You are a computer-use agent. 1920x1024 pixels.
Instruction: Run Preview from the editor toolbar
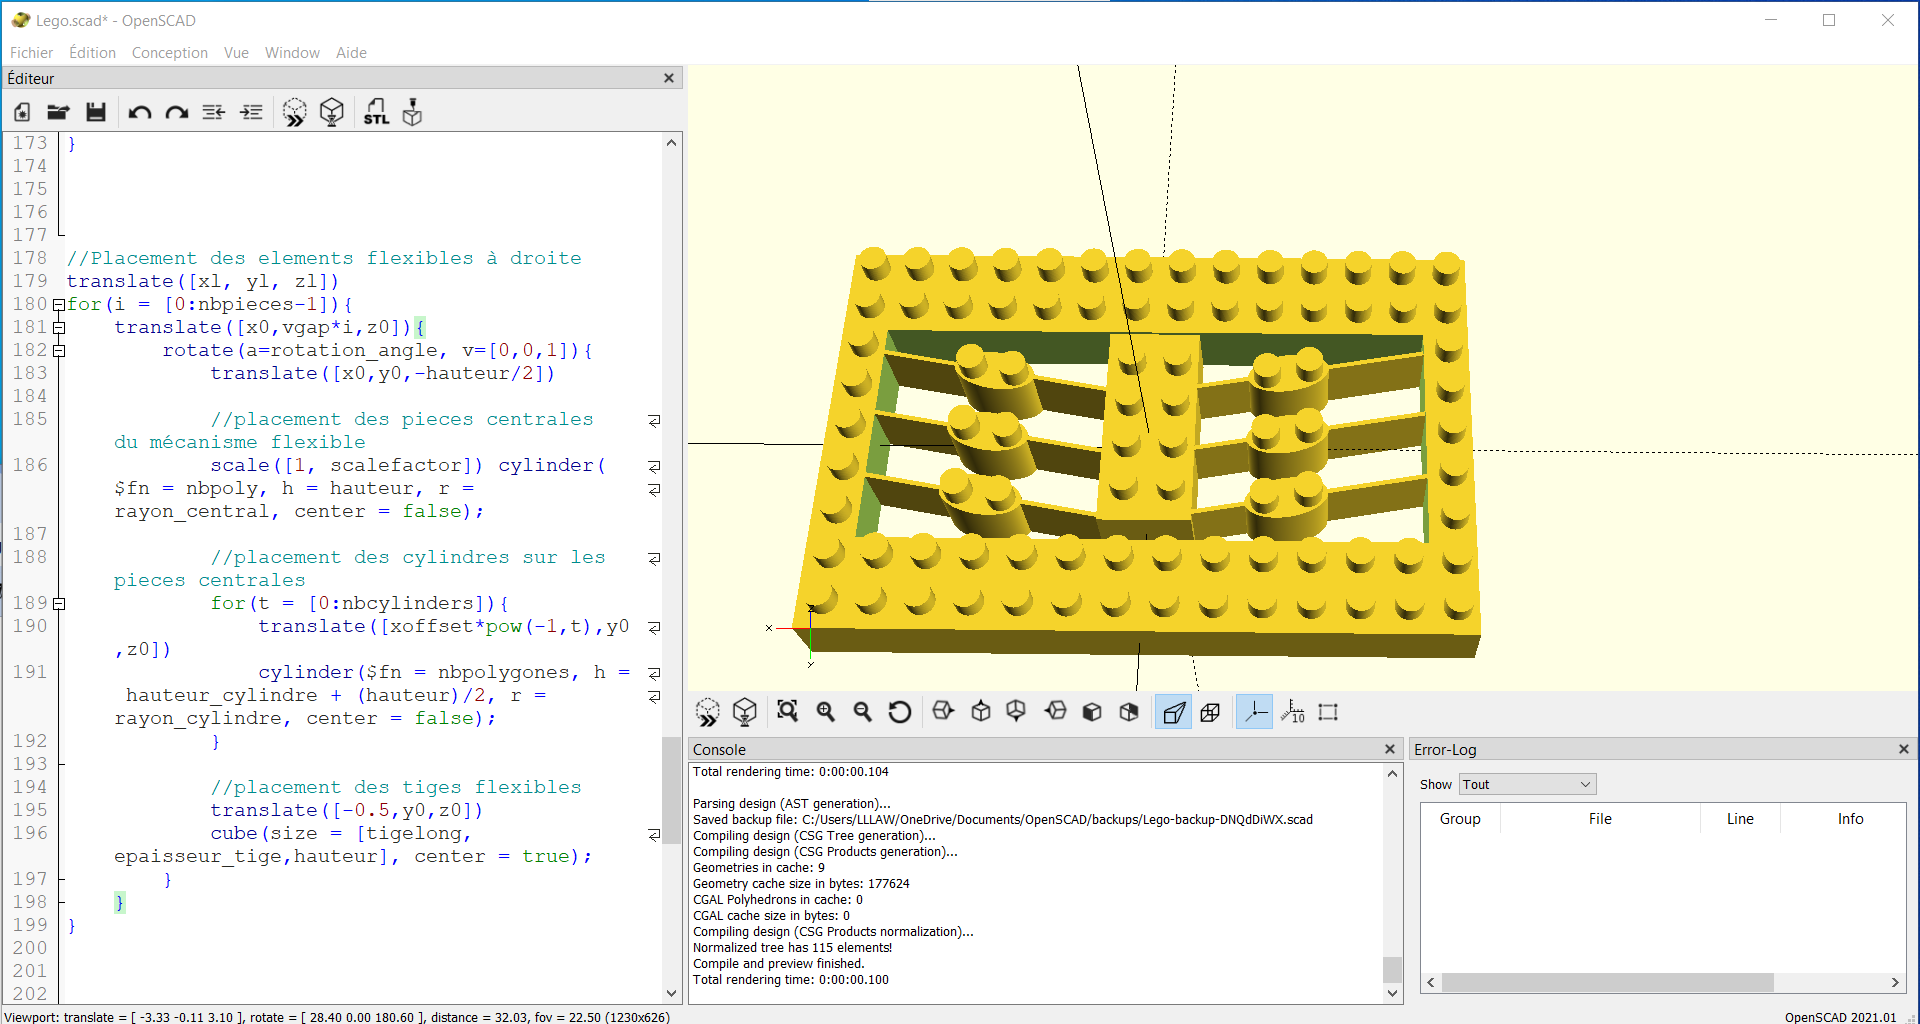[x=295, y=112]
